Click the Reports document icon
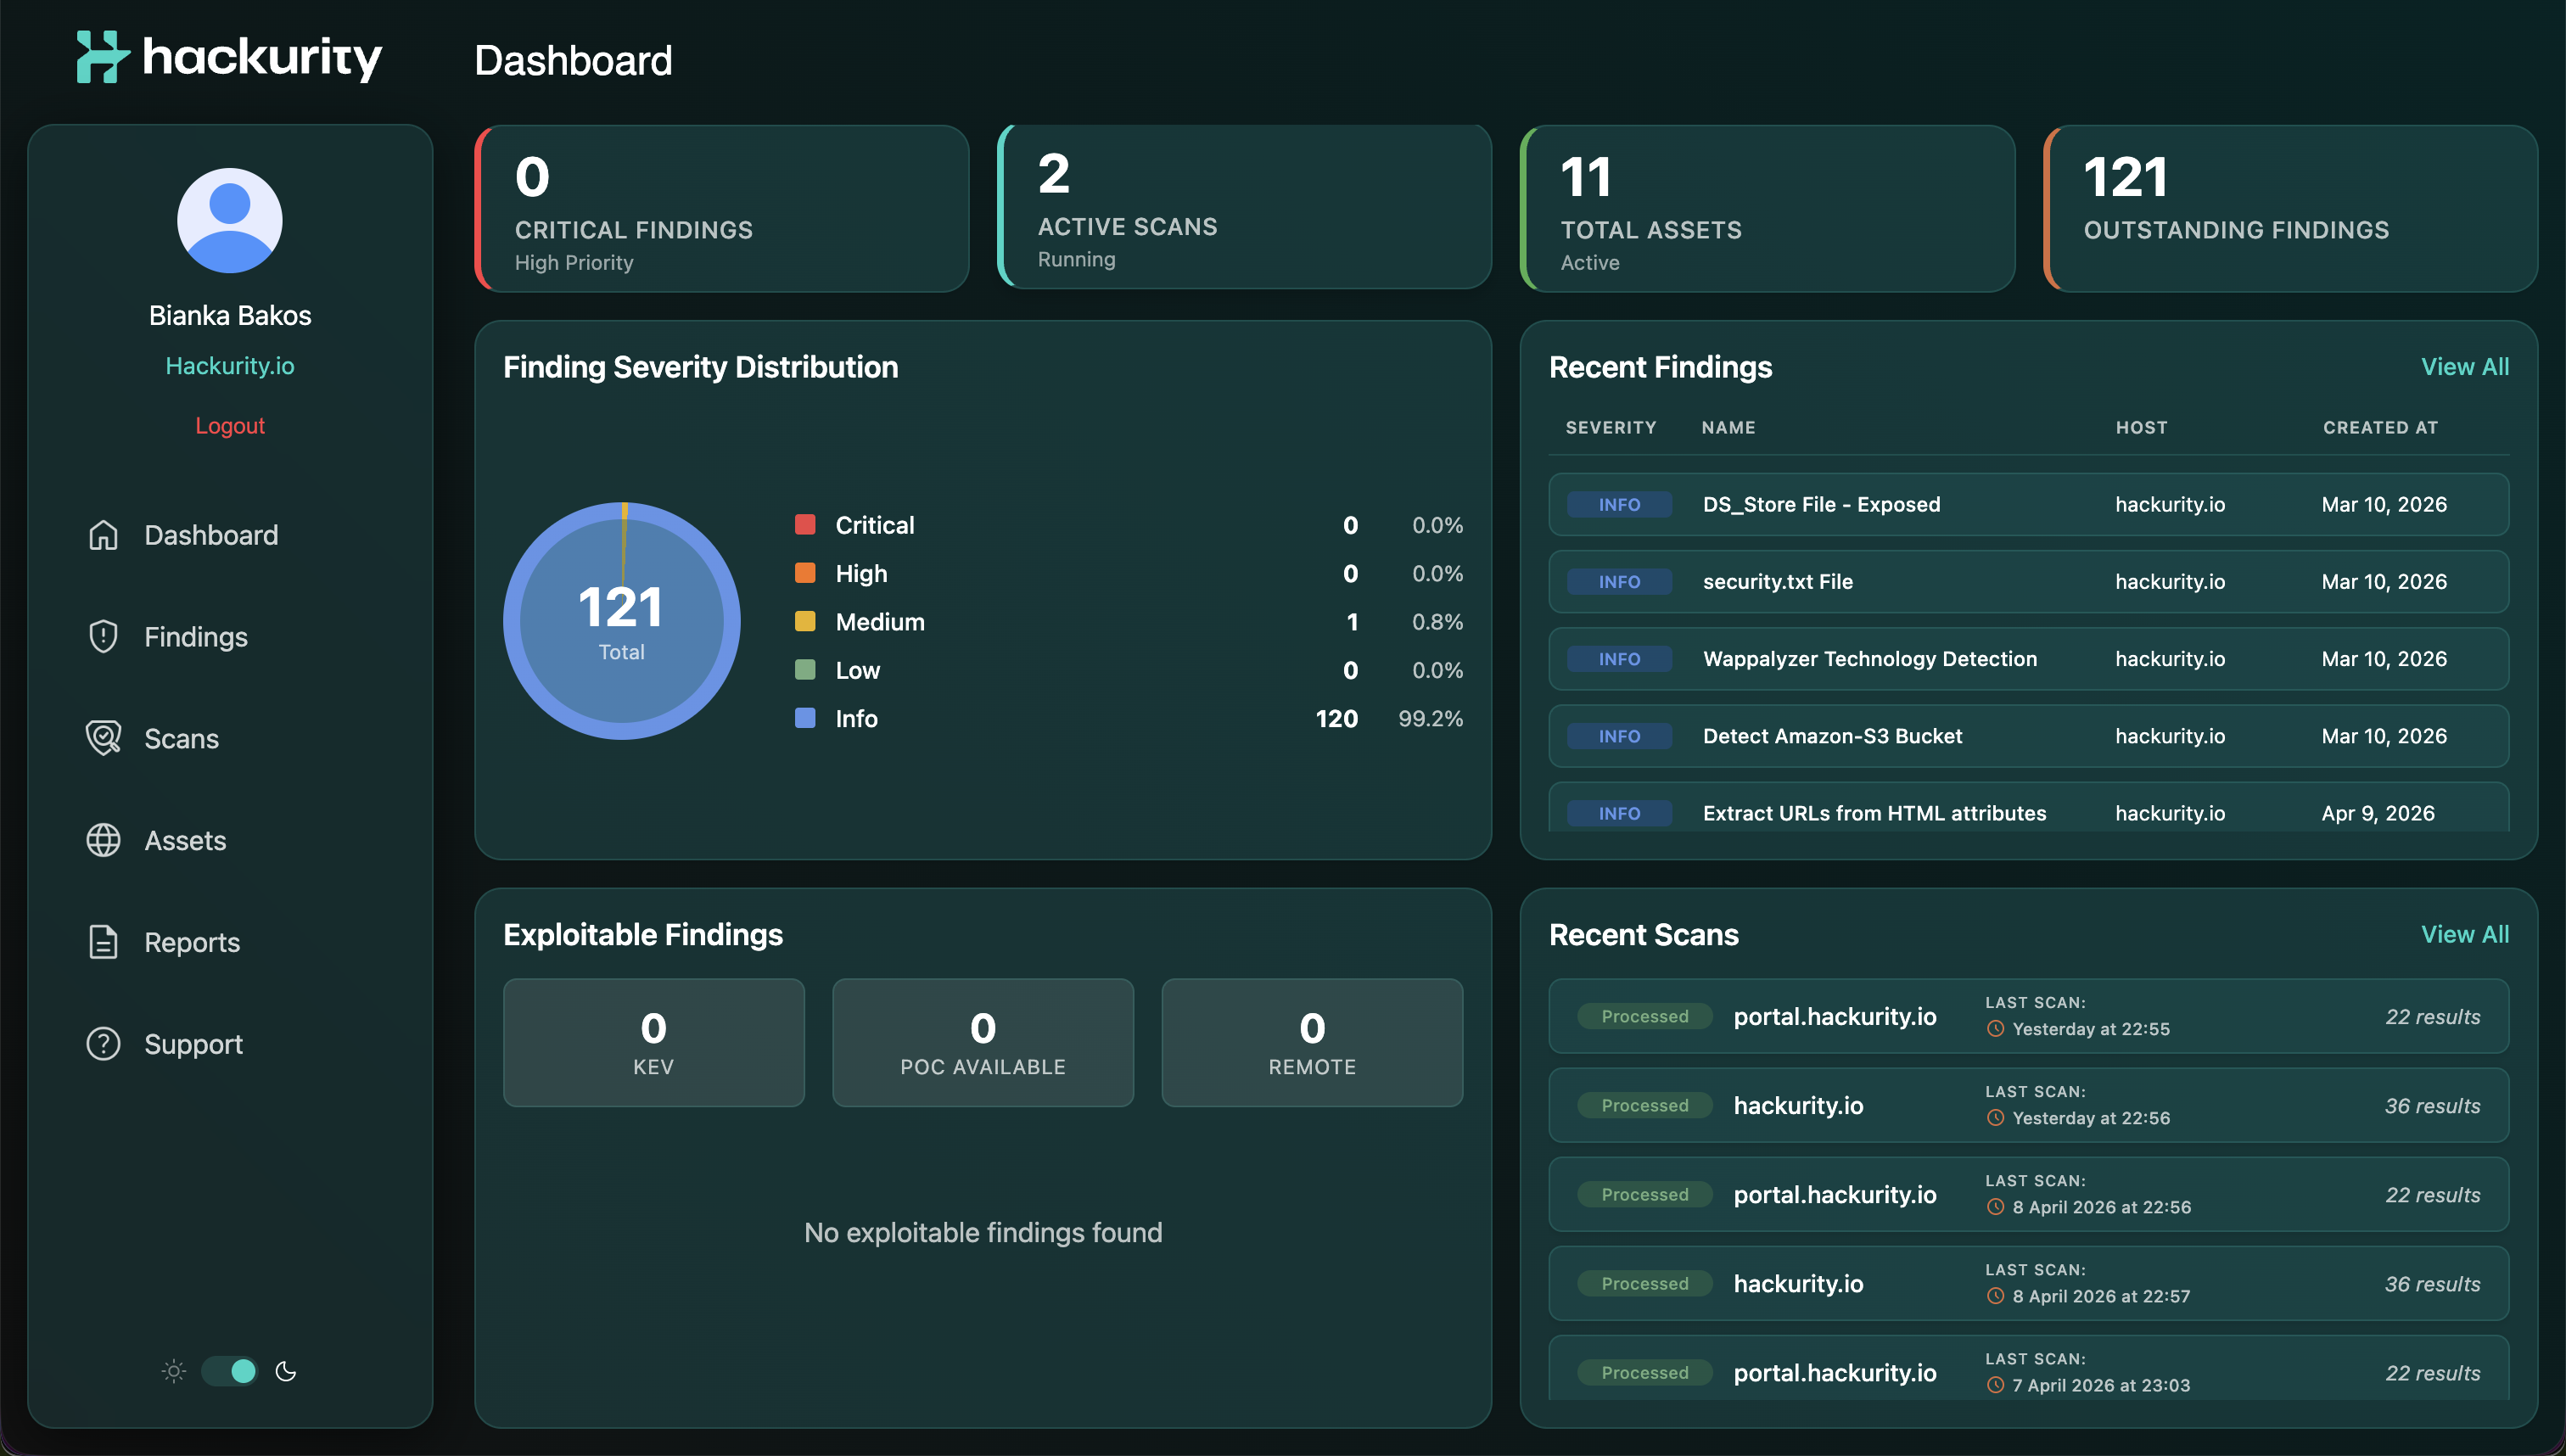This screenshot has width=2566, height=1456. 104,941
